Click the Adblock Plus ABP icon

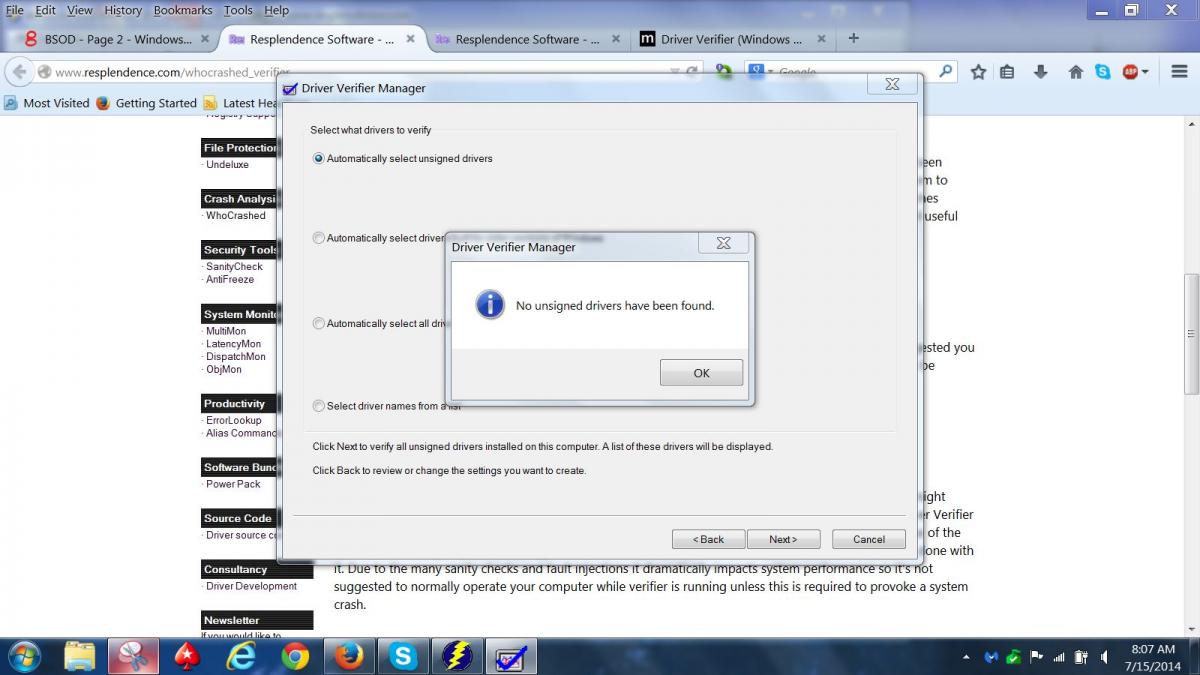coord(1131,72)
